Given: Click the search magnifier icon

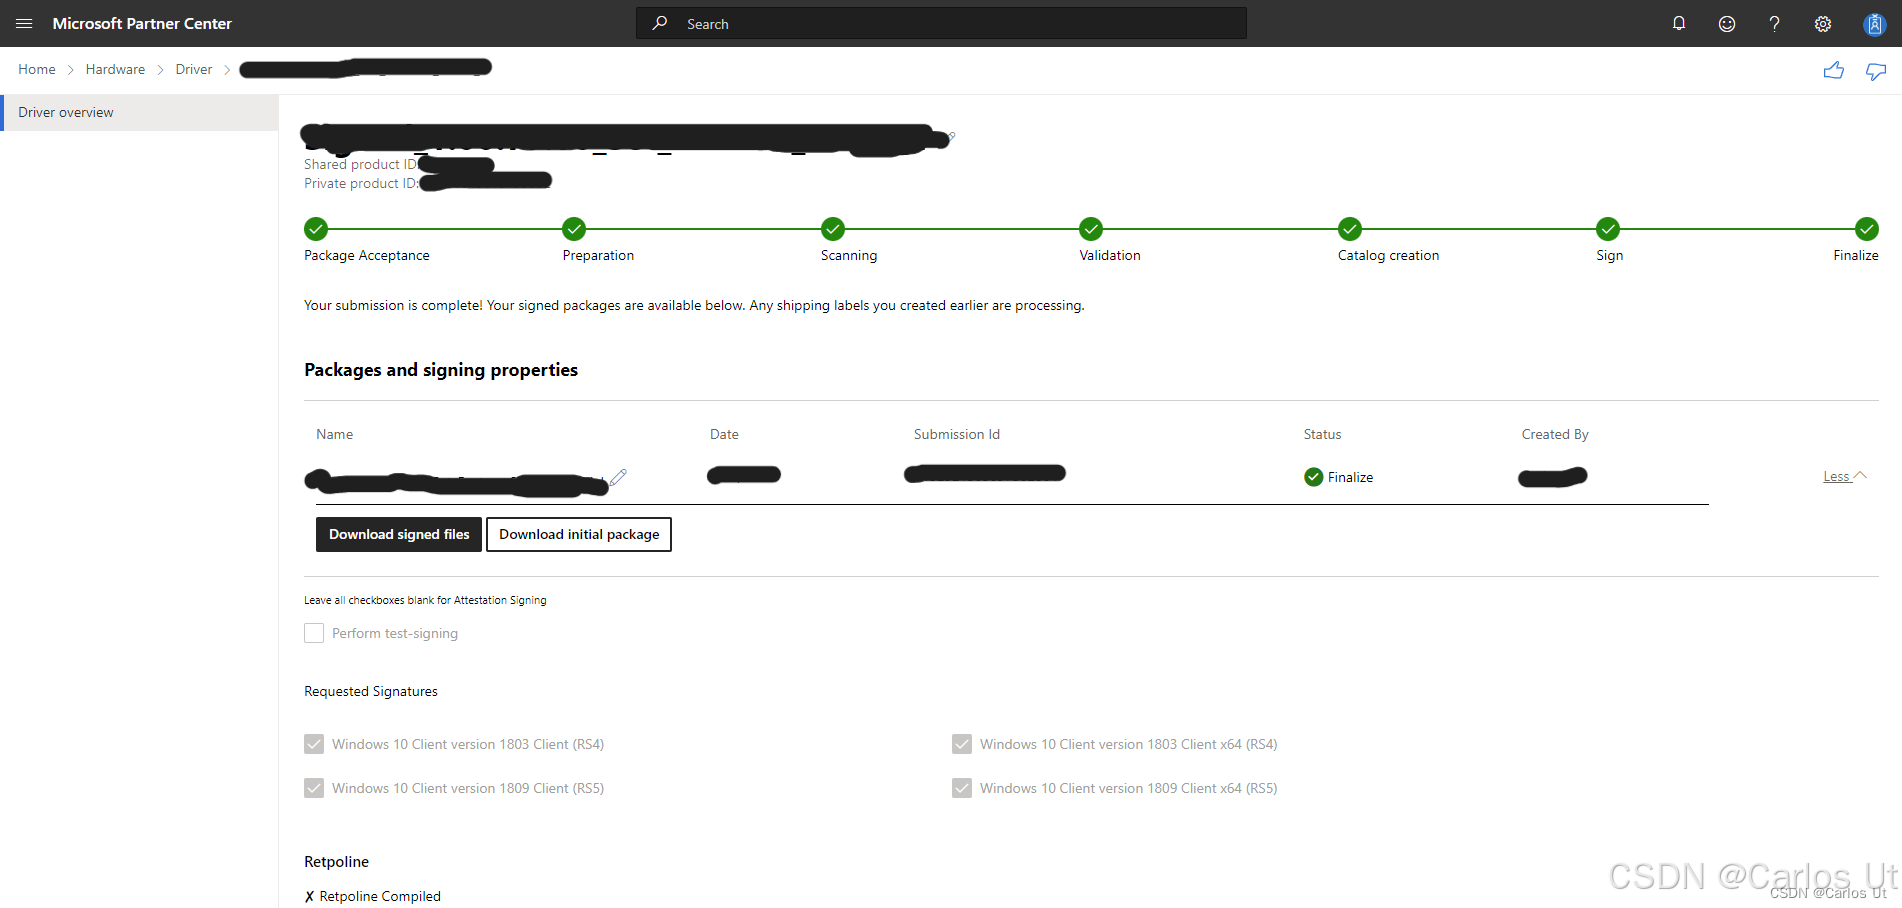Looking at the screenshot, I should click(x=660, y=23).
